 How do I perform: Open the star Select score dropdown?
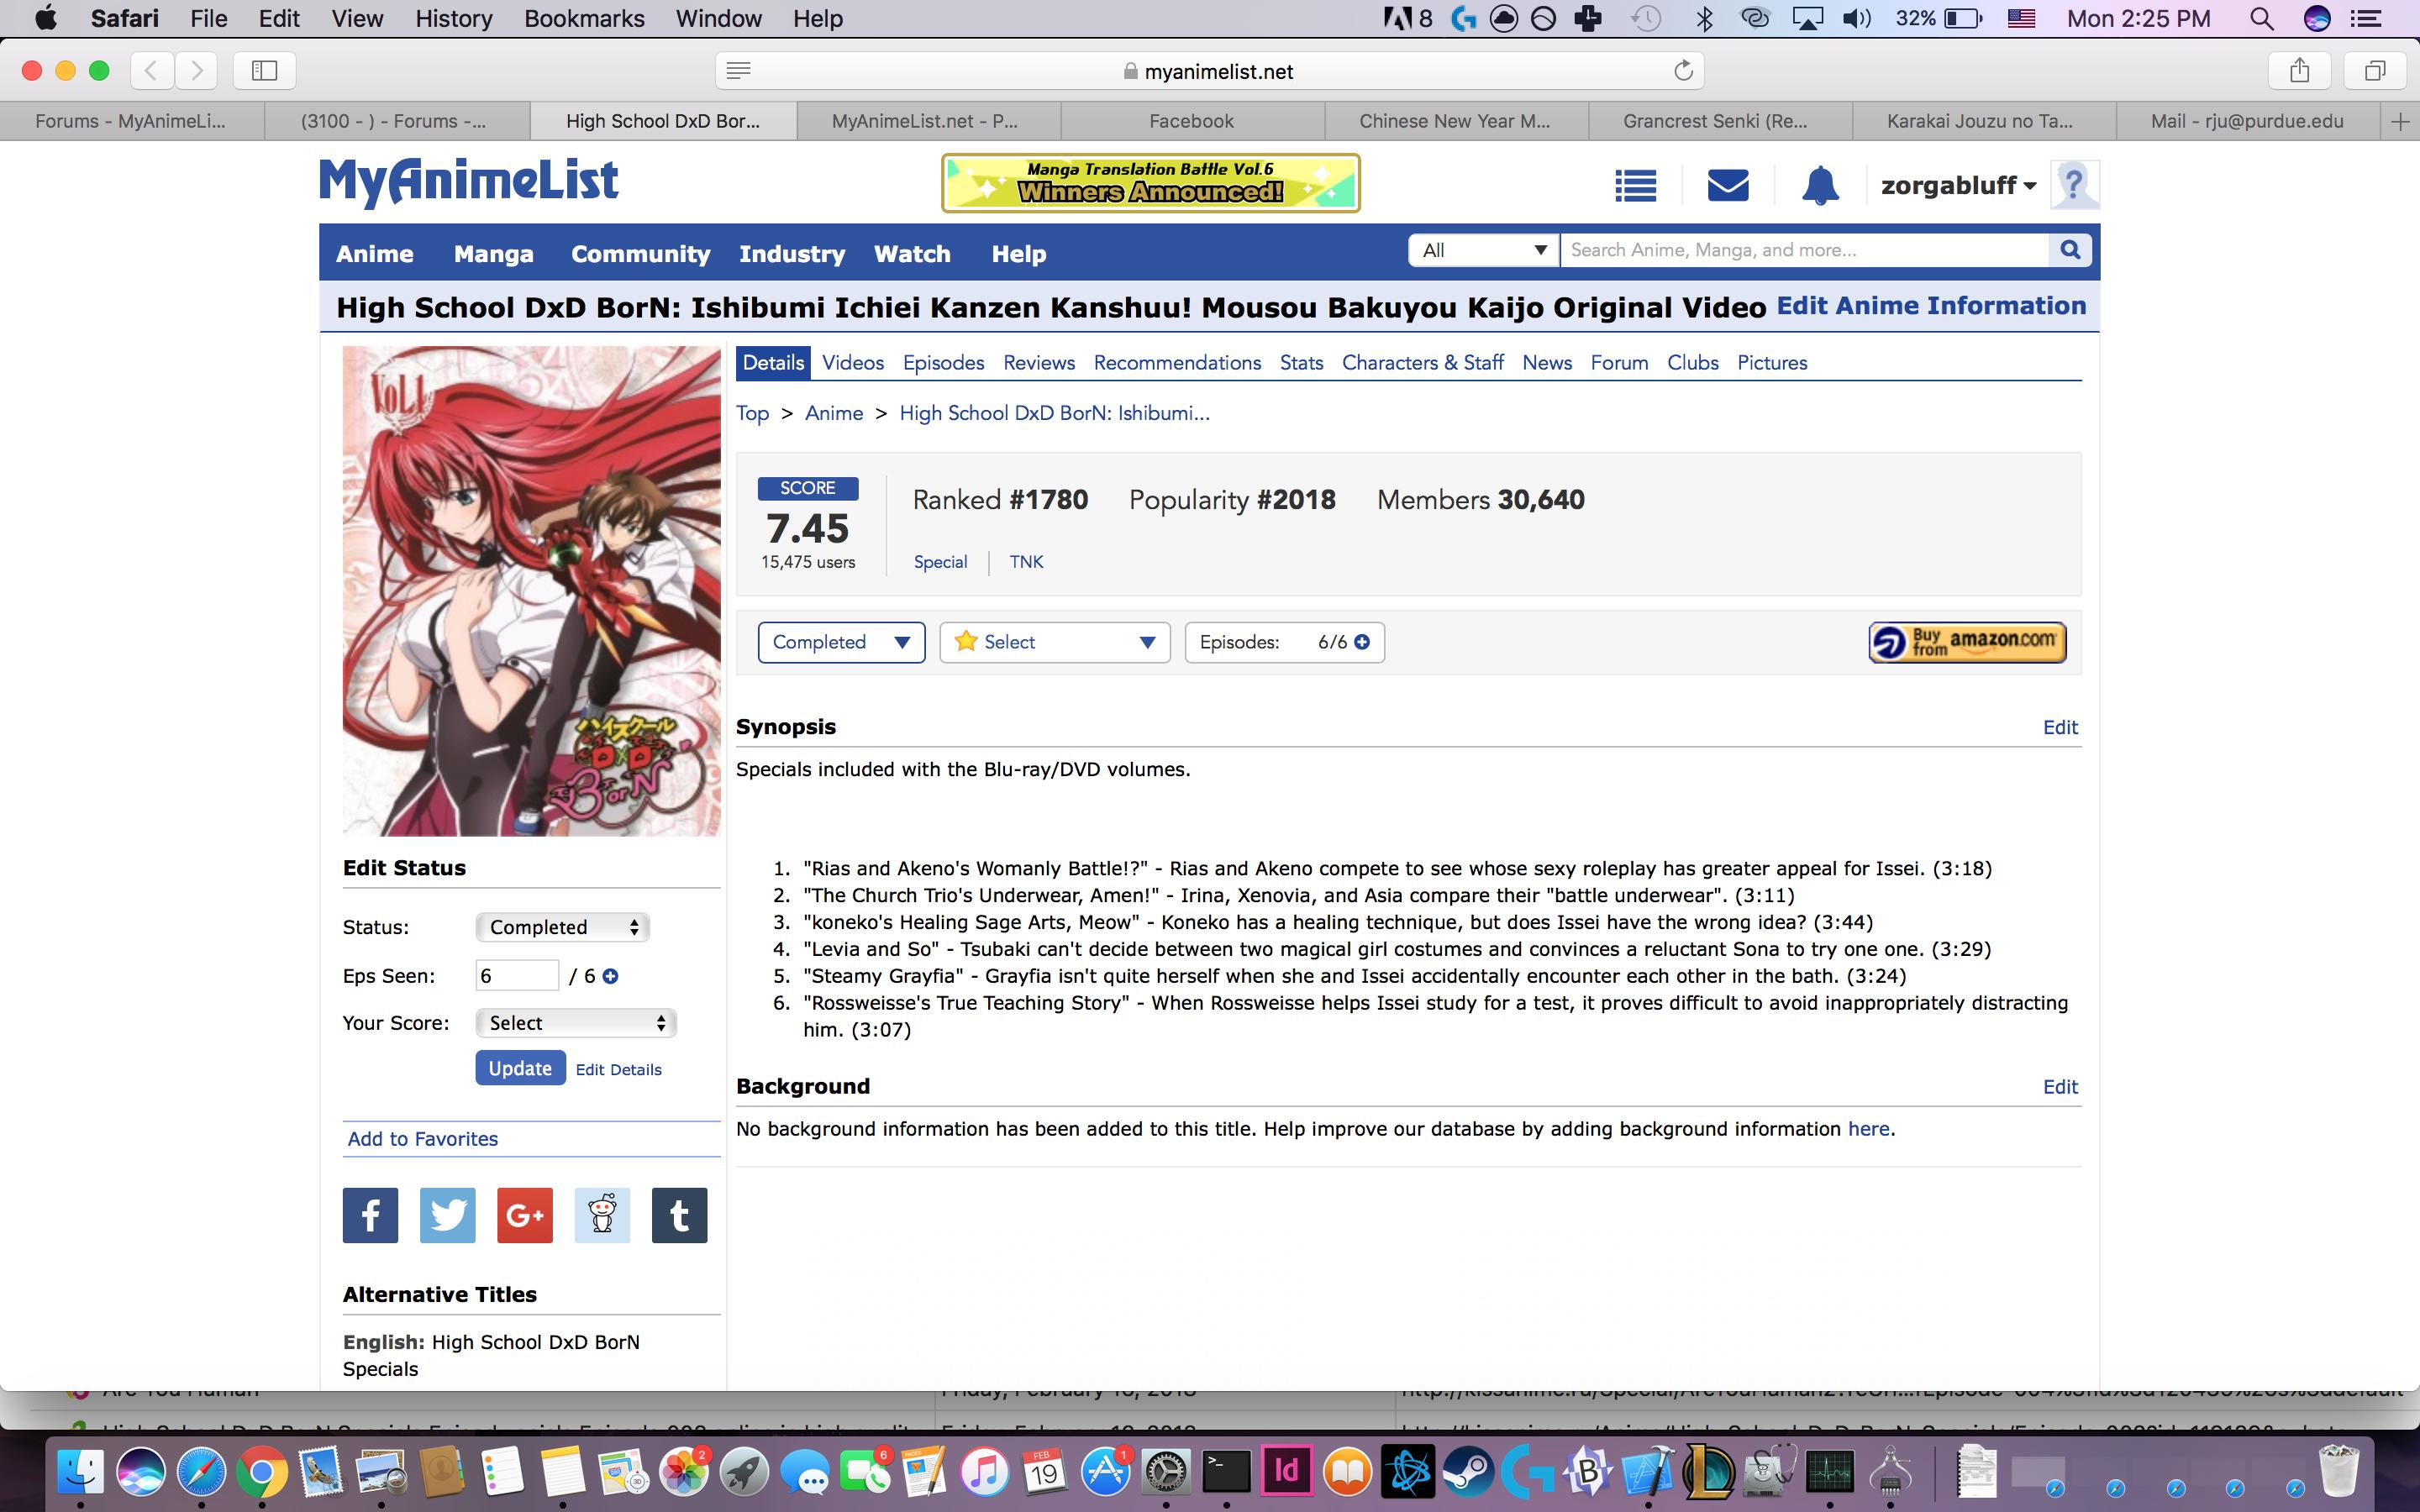(1055, 642)
